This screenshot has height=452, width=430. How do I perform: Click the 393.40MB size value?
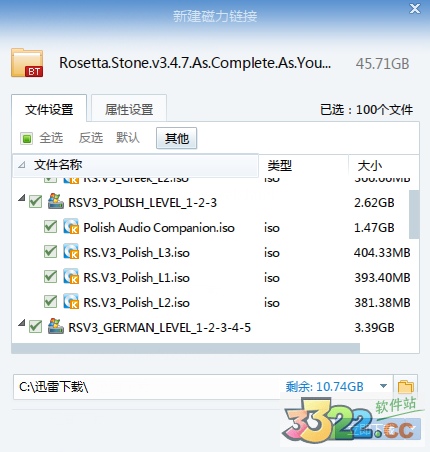(382, 278)
